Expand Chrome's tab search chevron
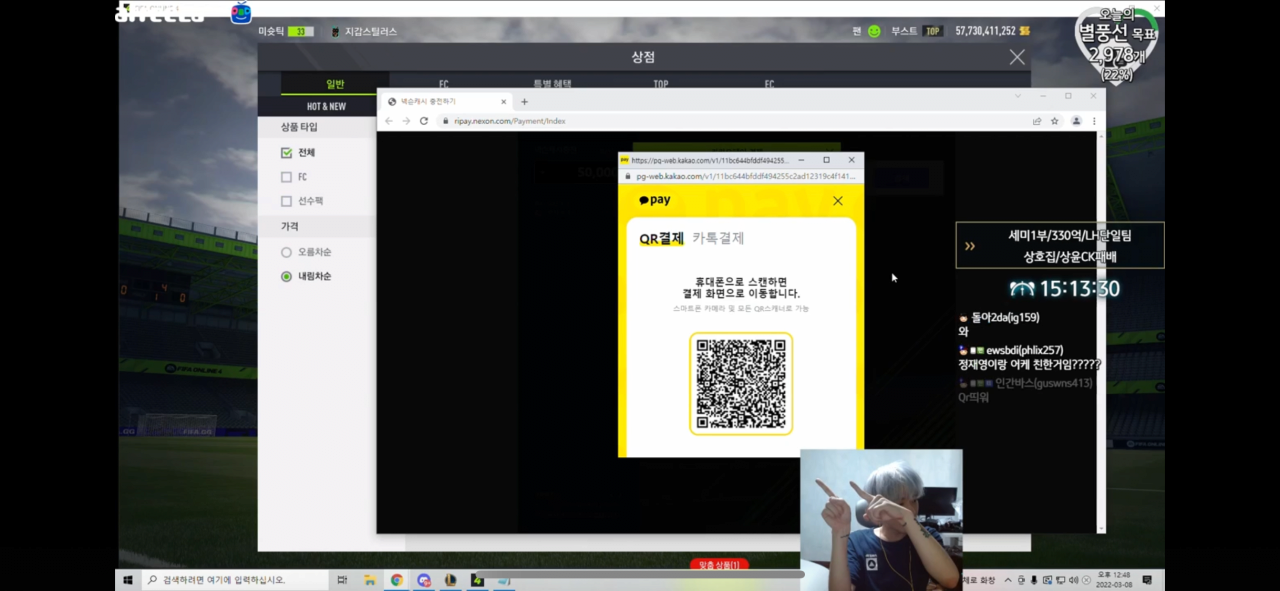Image resolution: width=1280 pixels, height=591 pixels. [1018, 96]
